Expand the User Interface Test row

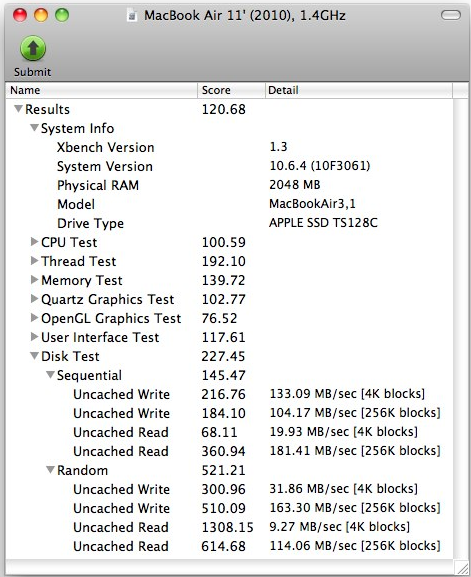pos(34,336)
